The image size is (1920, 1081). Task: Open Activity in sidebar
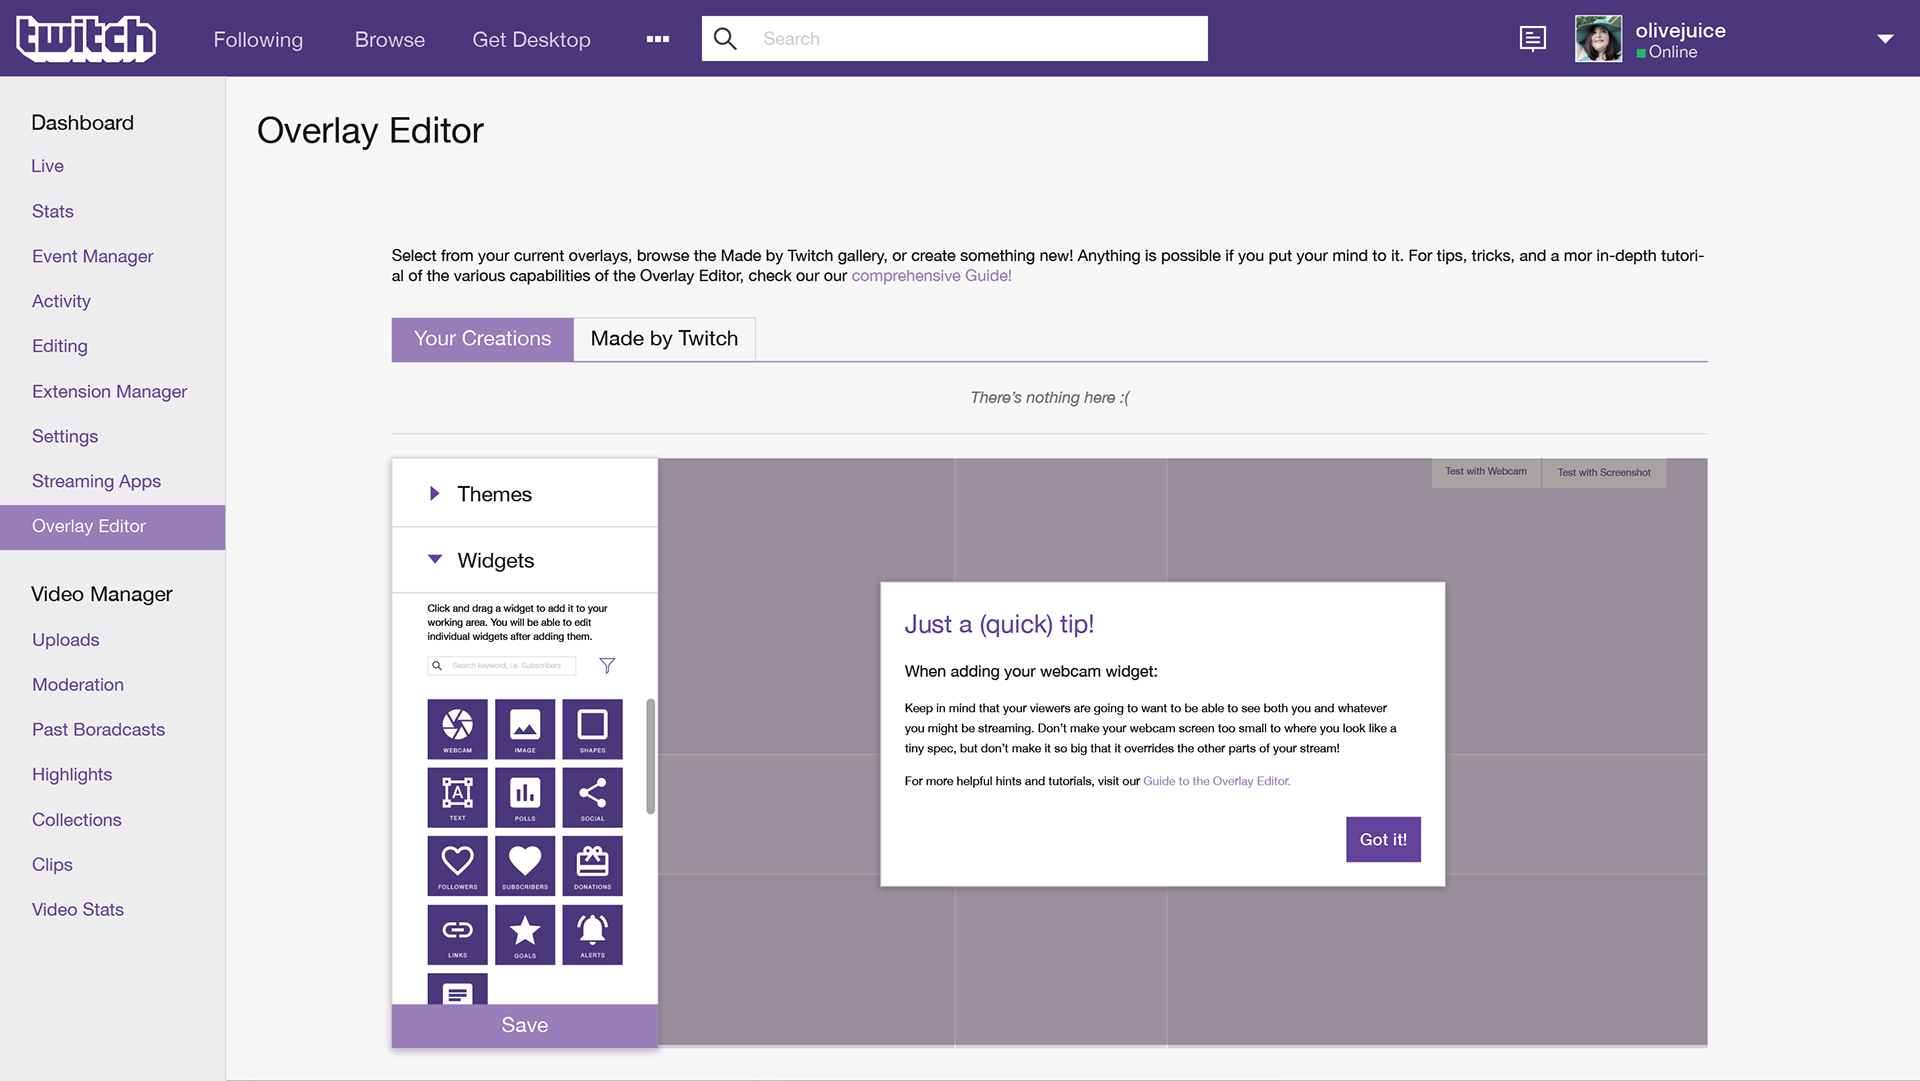[61, 301]
